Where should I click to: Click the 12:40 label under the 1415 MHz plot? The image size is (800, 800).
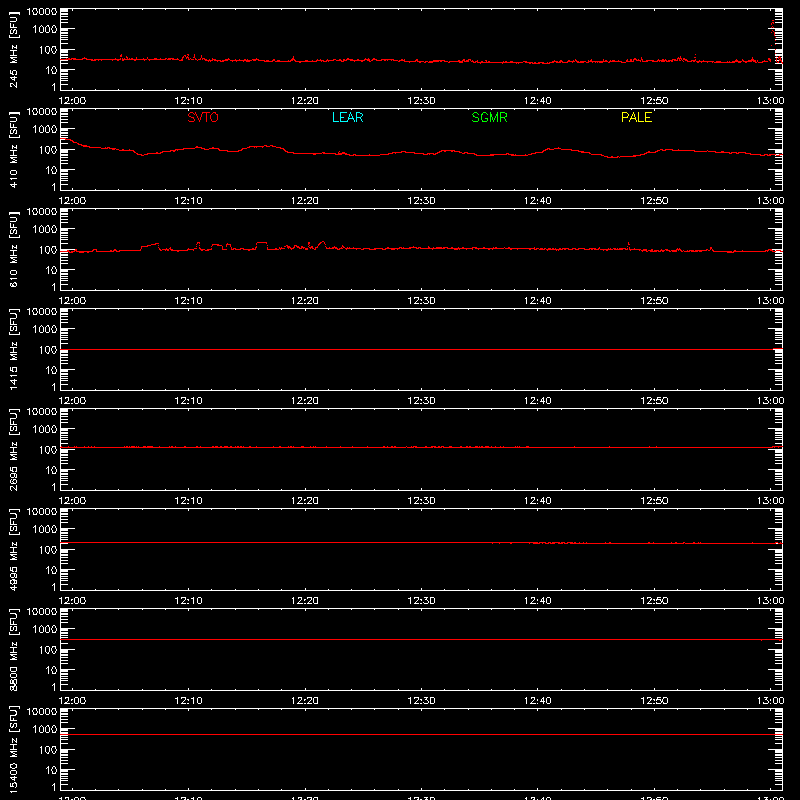tap(538, 401)
